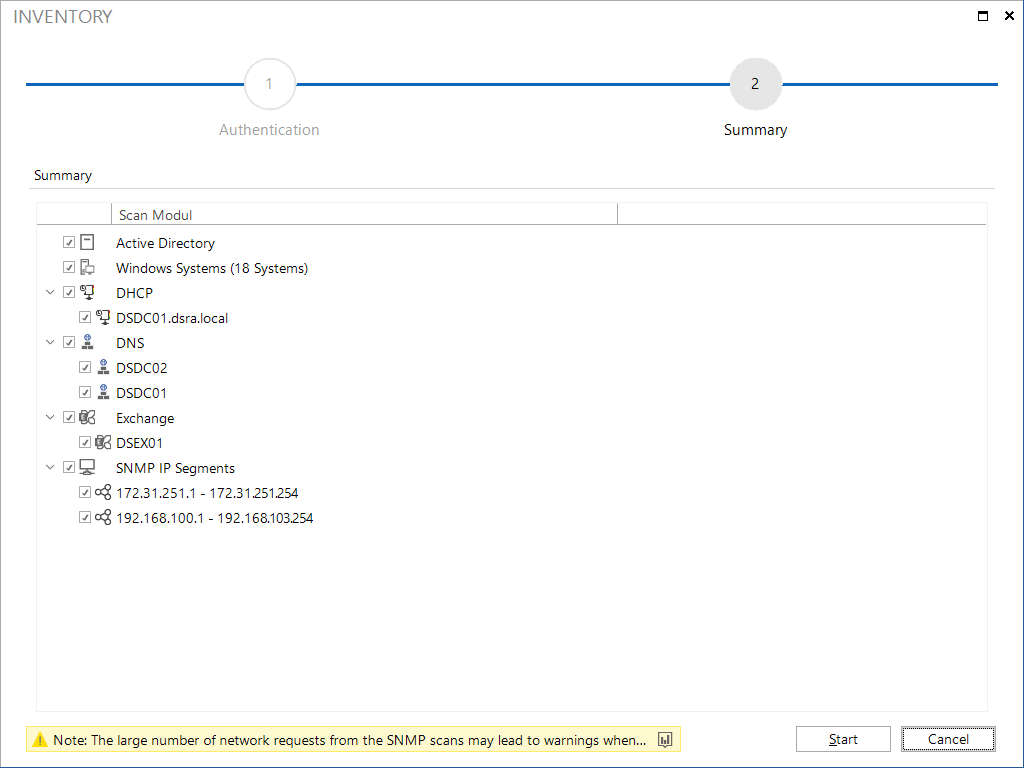Collapse the Exchange tree node

[x=50, y=417]
